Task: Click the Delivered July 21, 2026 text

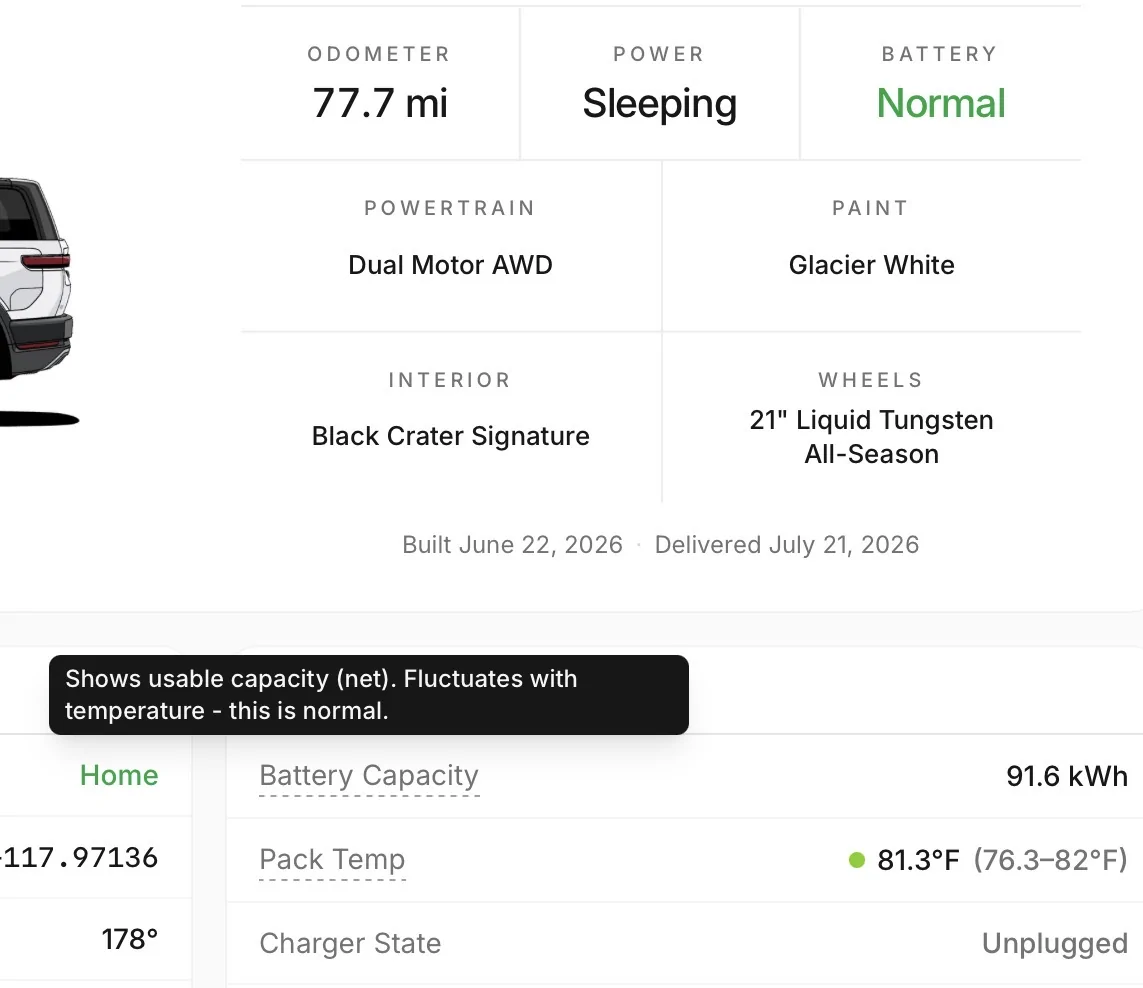Action: point(787,545)
